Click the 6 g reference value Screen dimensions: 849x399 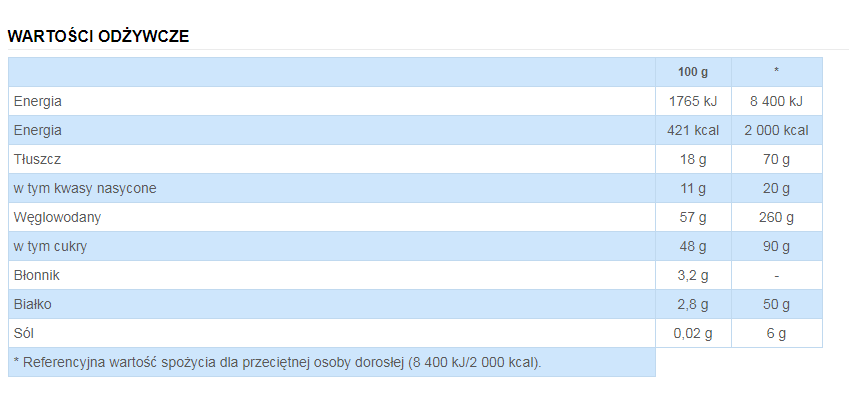coord(776,334)
